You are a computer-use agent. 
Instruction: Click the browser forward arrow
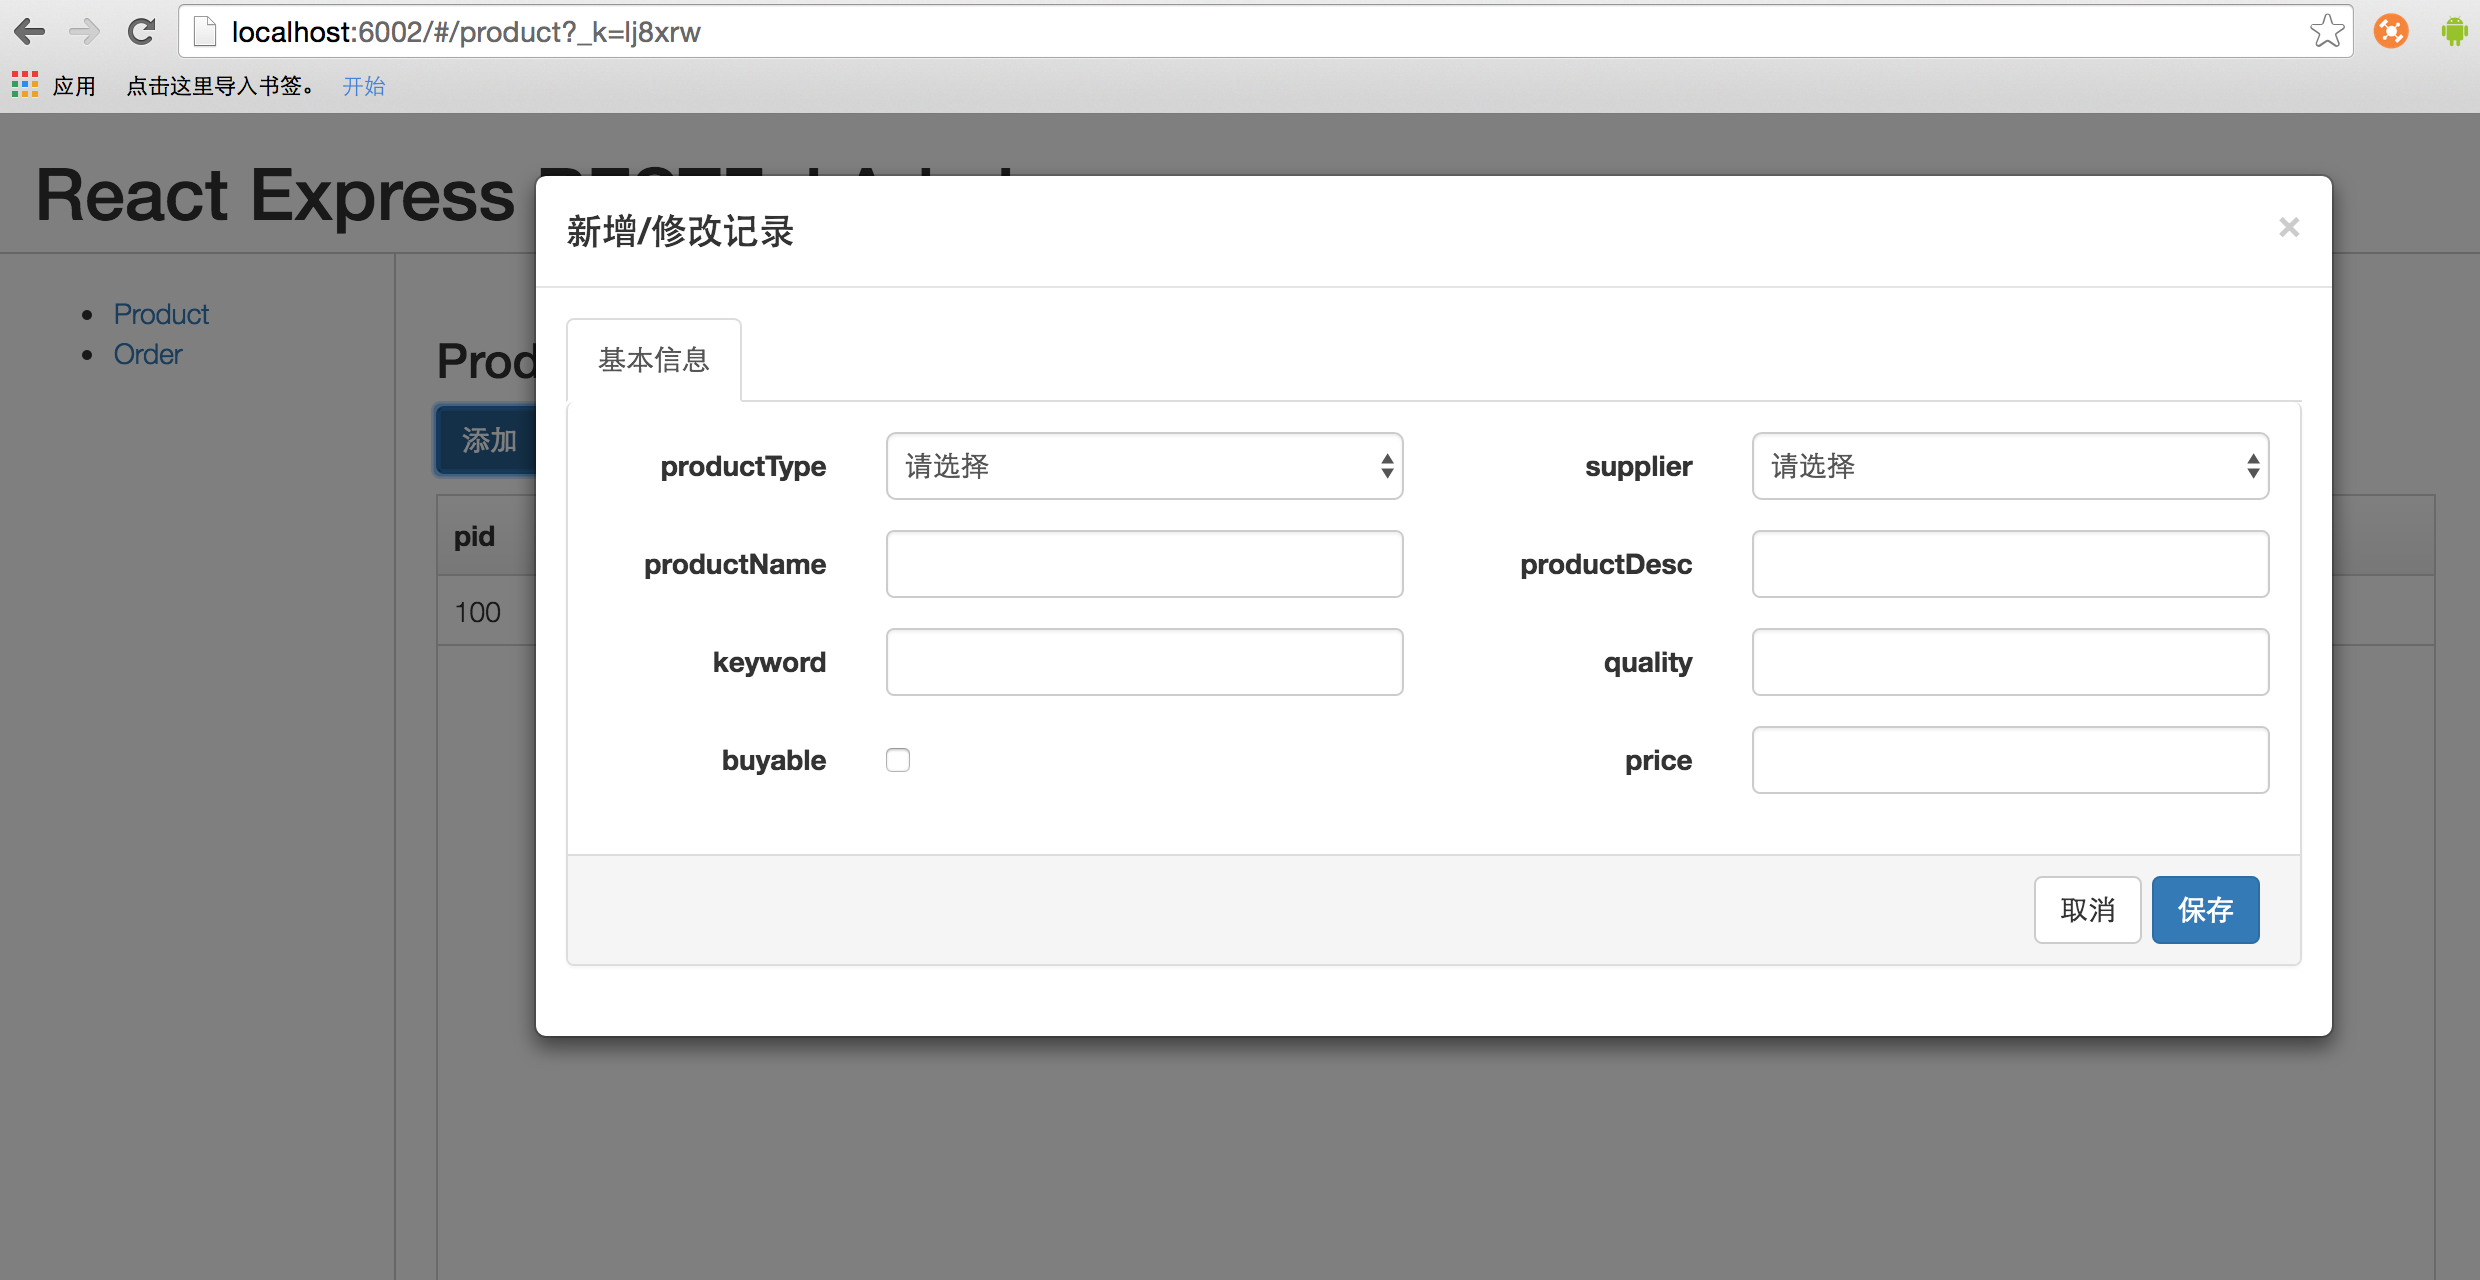coord(85,32)
